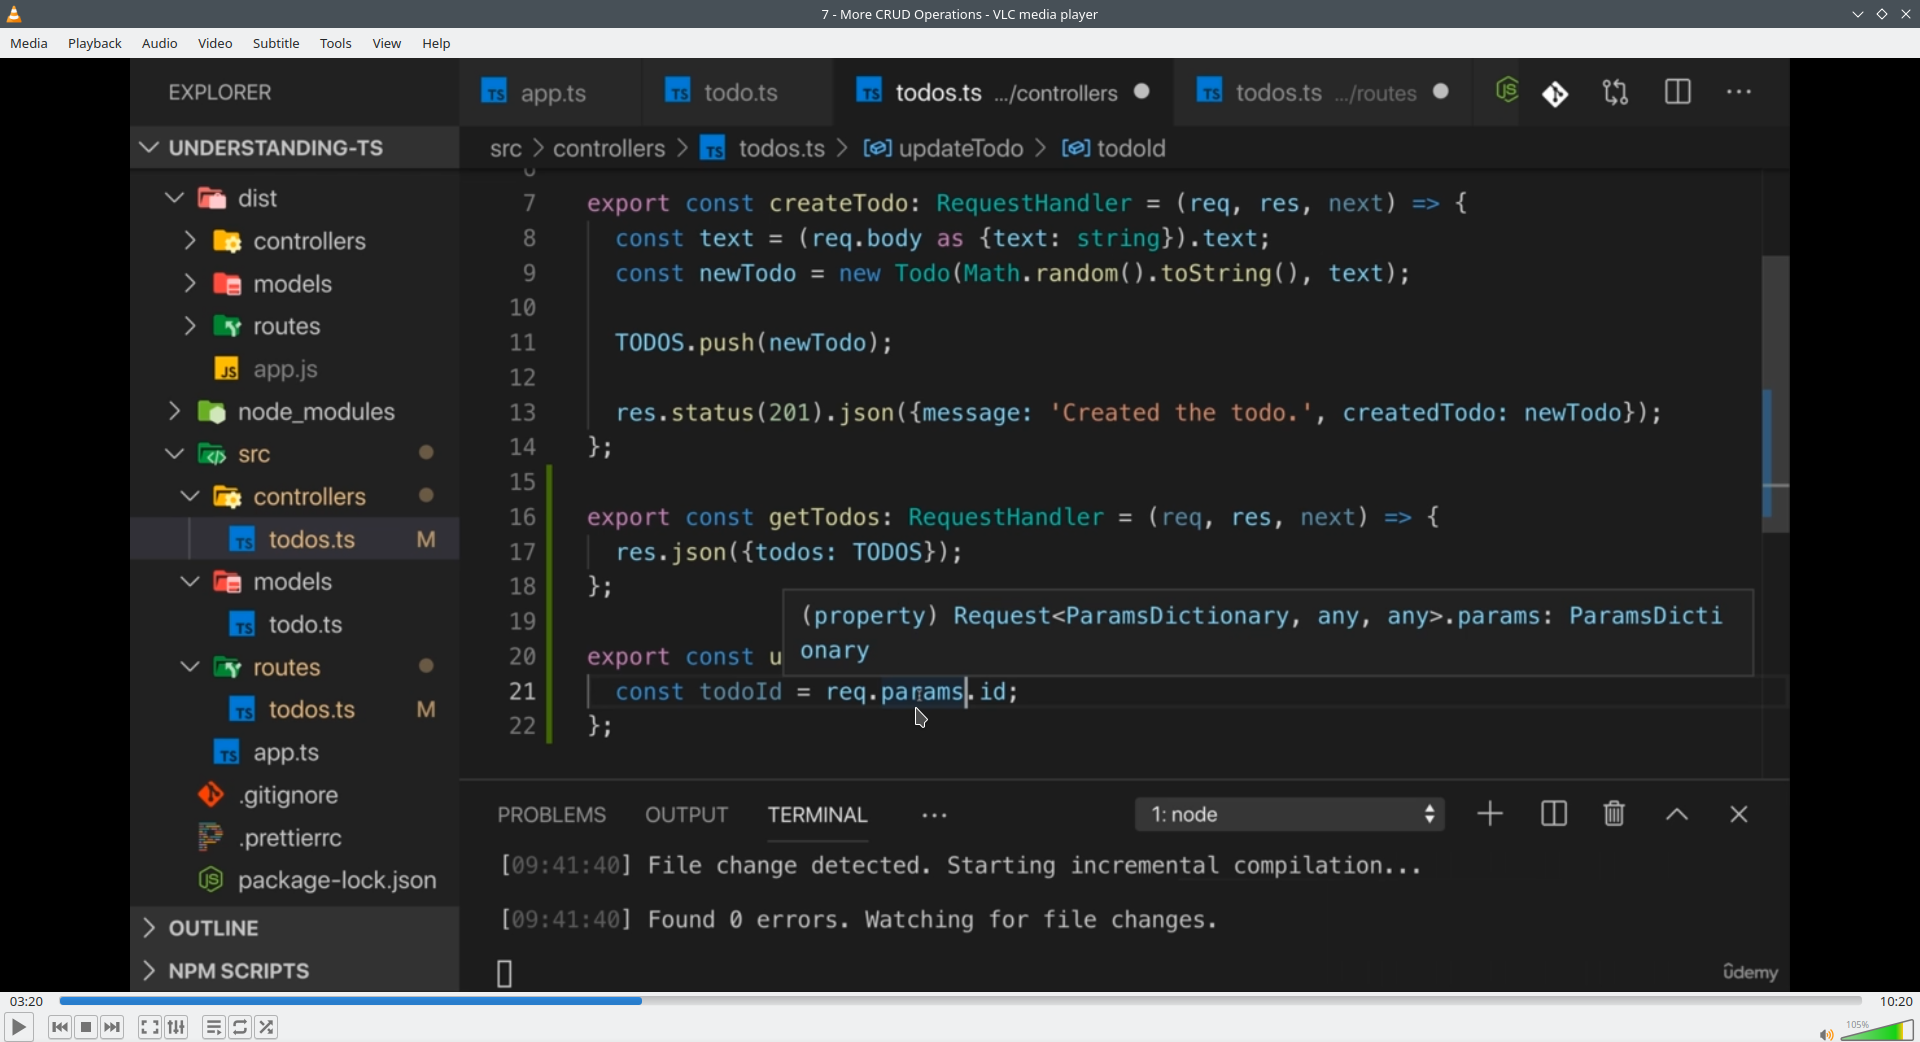Run the Node.js script via the green JS icon

(x=1506, y=91)
